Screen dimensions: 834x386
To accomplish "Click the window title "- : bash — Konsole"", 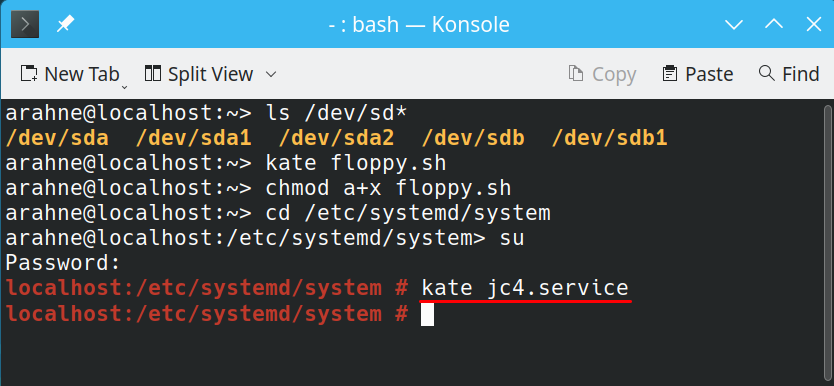I will (419, 24).
